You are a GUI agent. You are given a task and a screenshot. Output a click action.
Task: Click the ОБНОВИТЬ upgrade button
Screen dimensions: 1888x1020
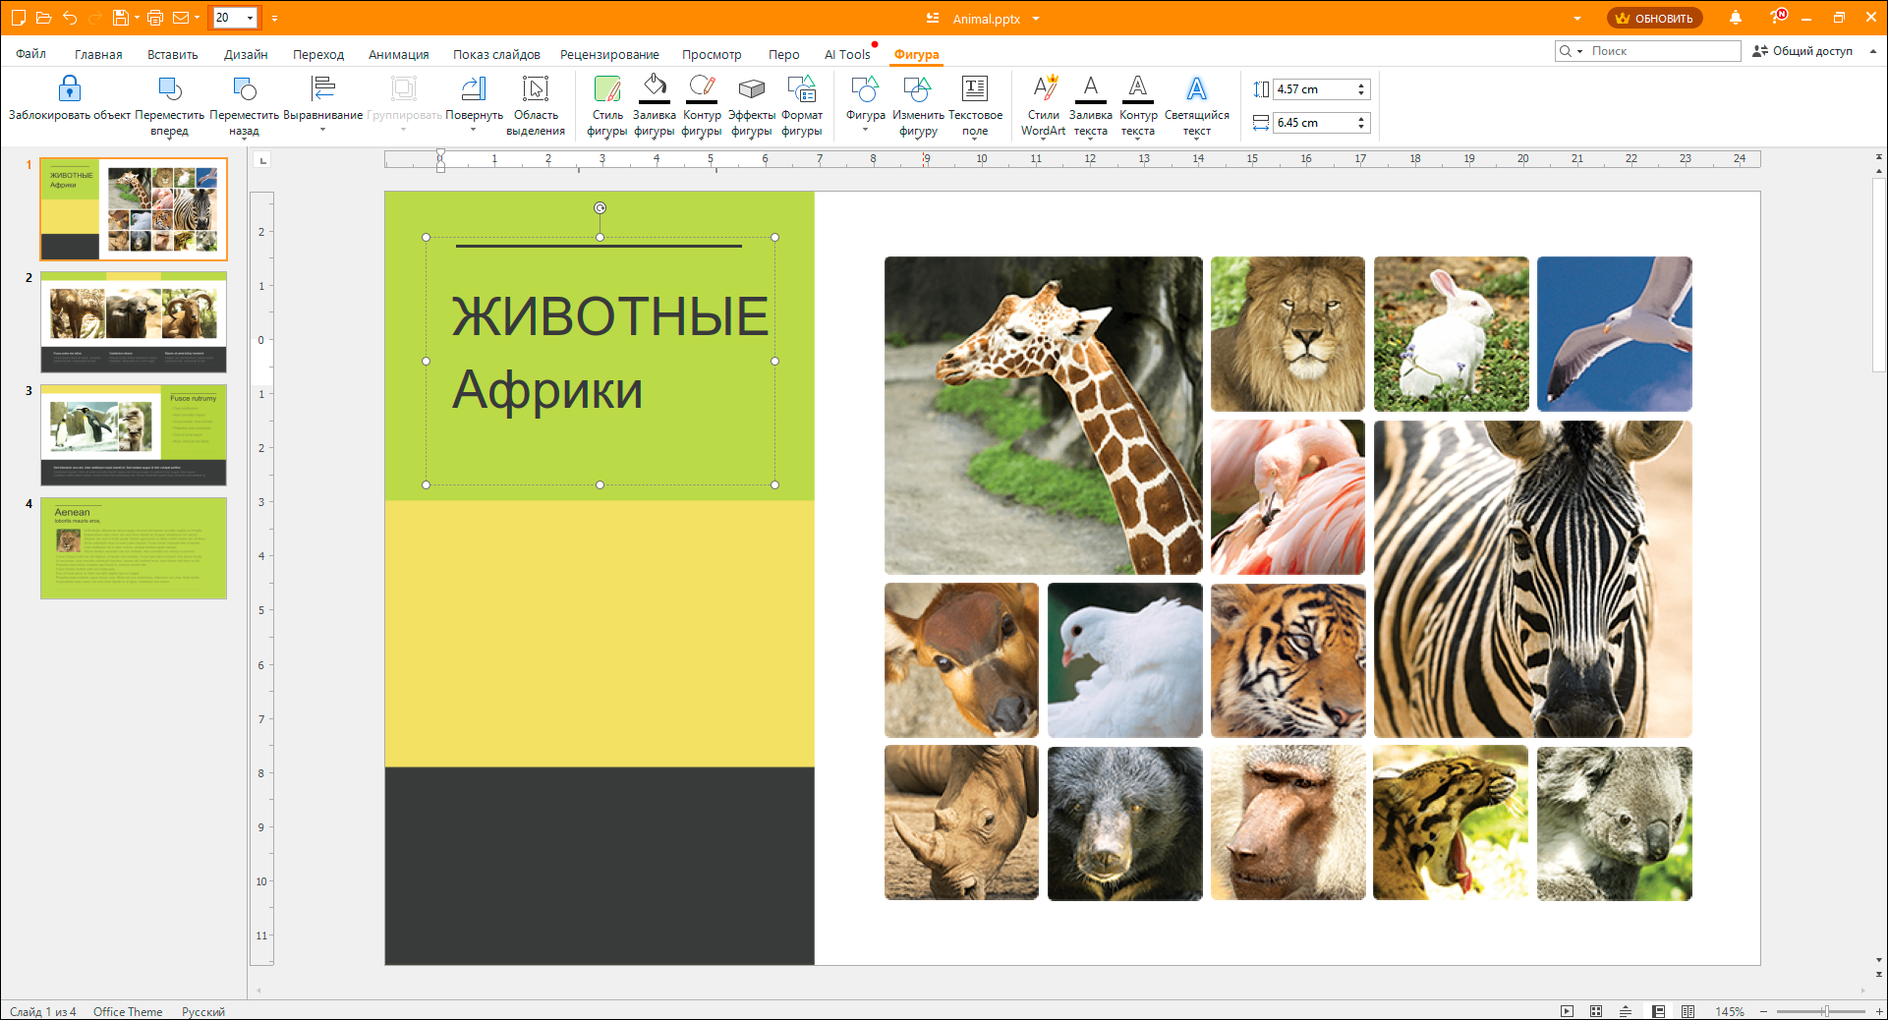[1655, 18]
